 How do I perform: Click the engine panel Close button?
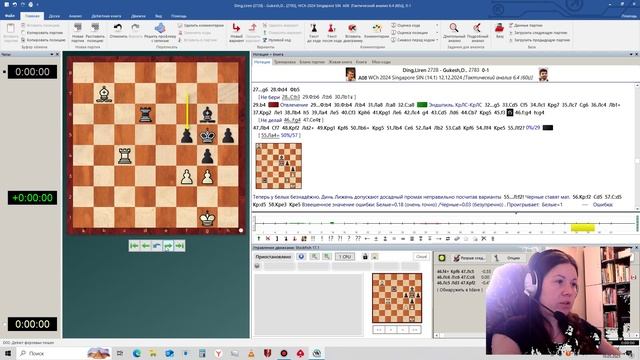point(421,257)
